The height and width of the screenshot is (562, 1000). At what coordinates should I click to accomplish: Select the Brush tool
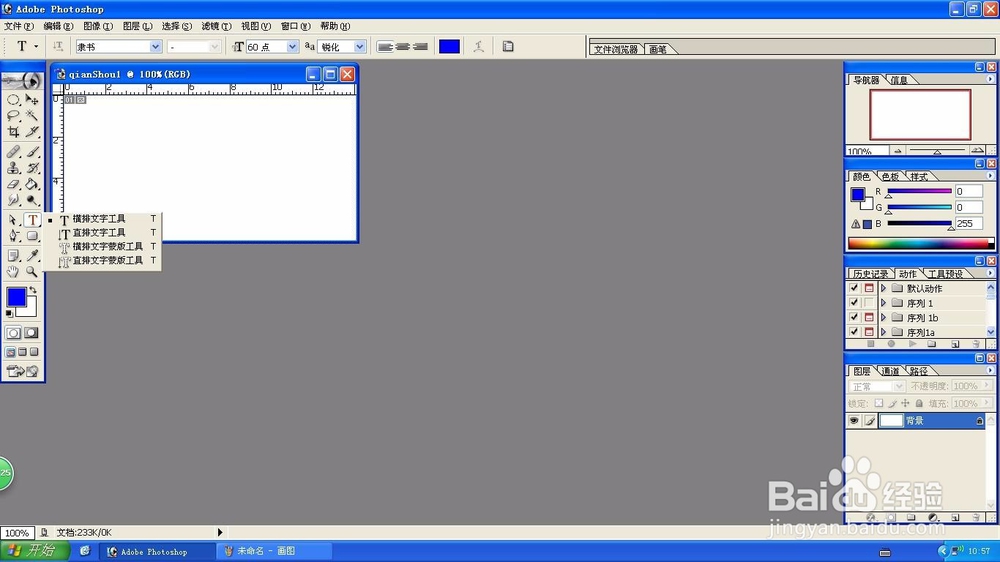tap(32, 152)
